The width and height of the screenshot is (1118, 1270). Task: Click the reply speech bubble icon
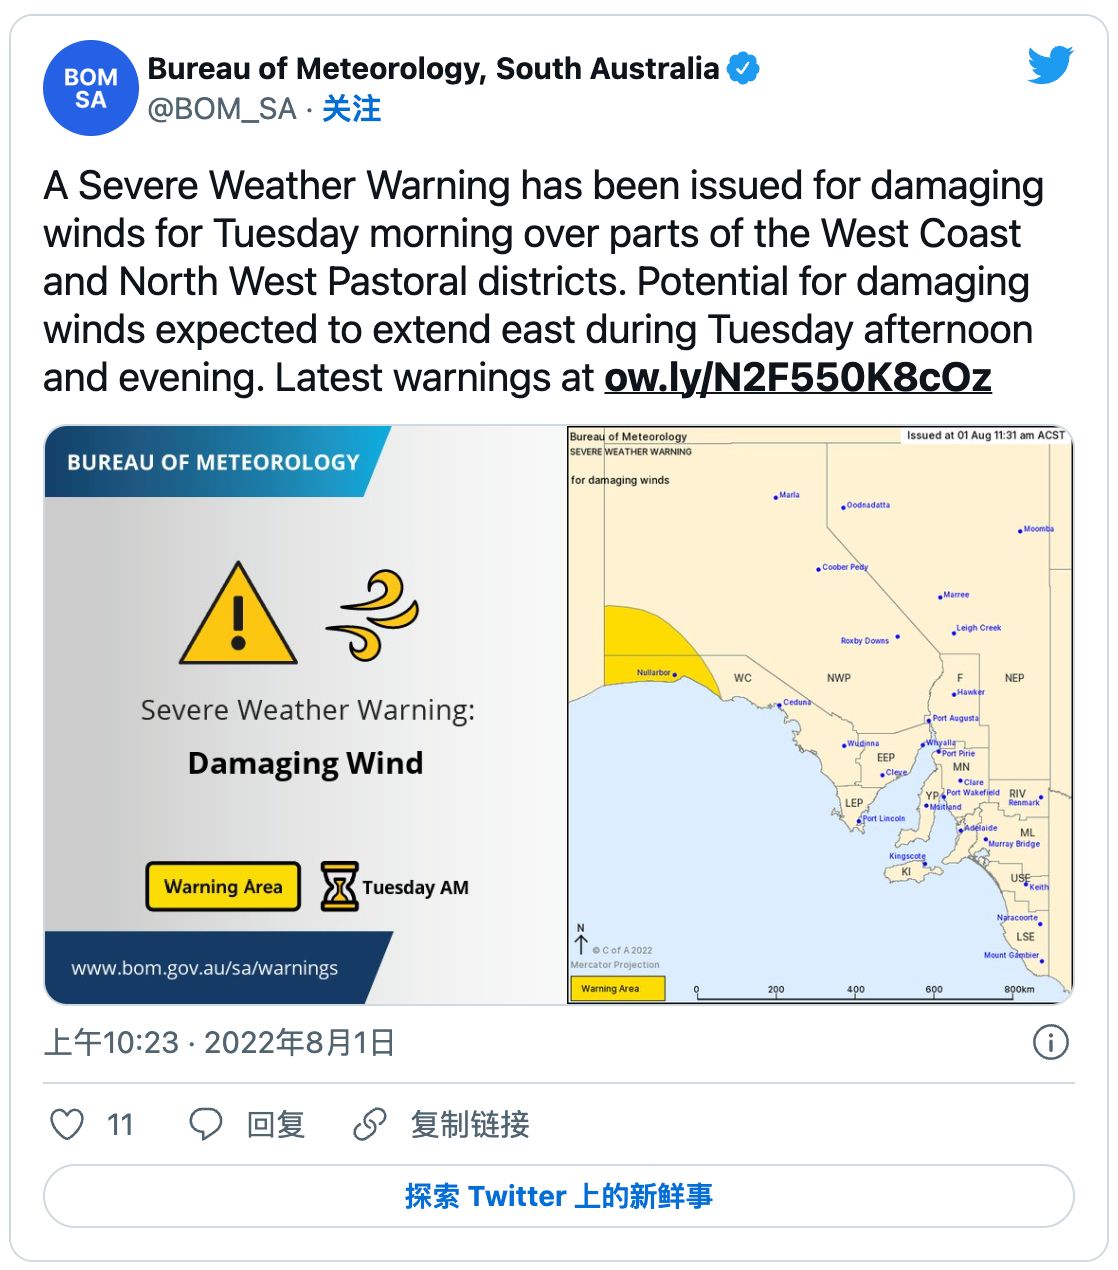205,1124
